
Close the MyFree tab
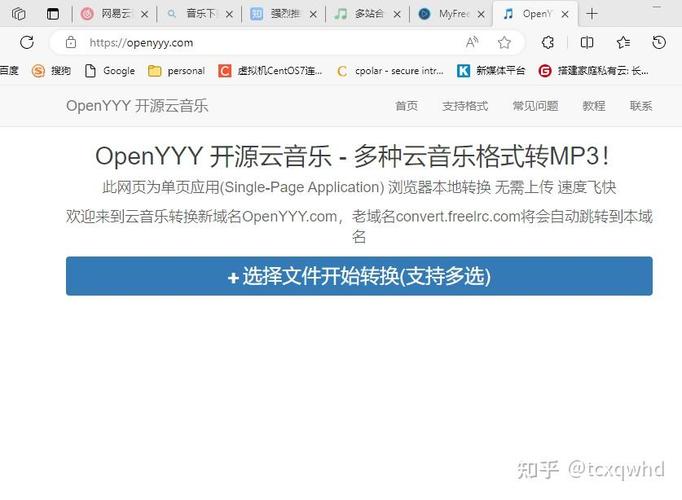tap(481, 14)
